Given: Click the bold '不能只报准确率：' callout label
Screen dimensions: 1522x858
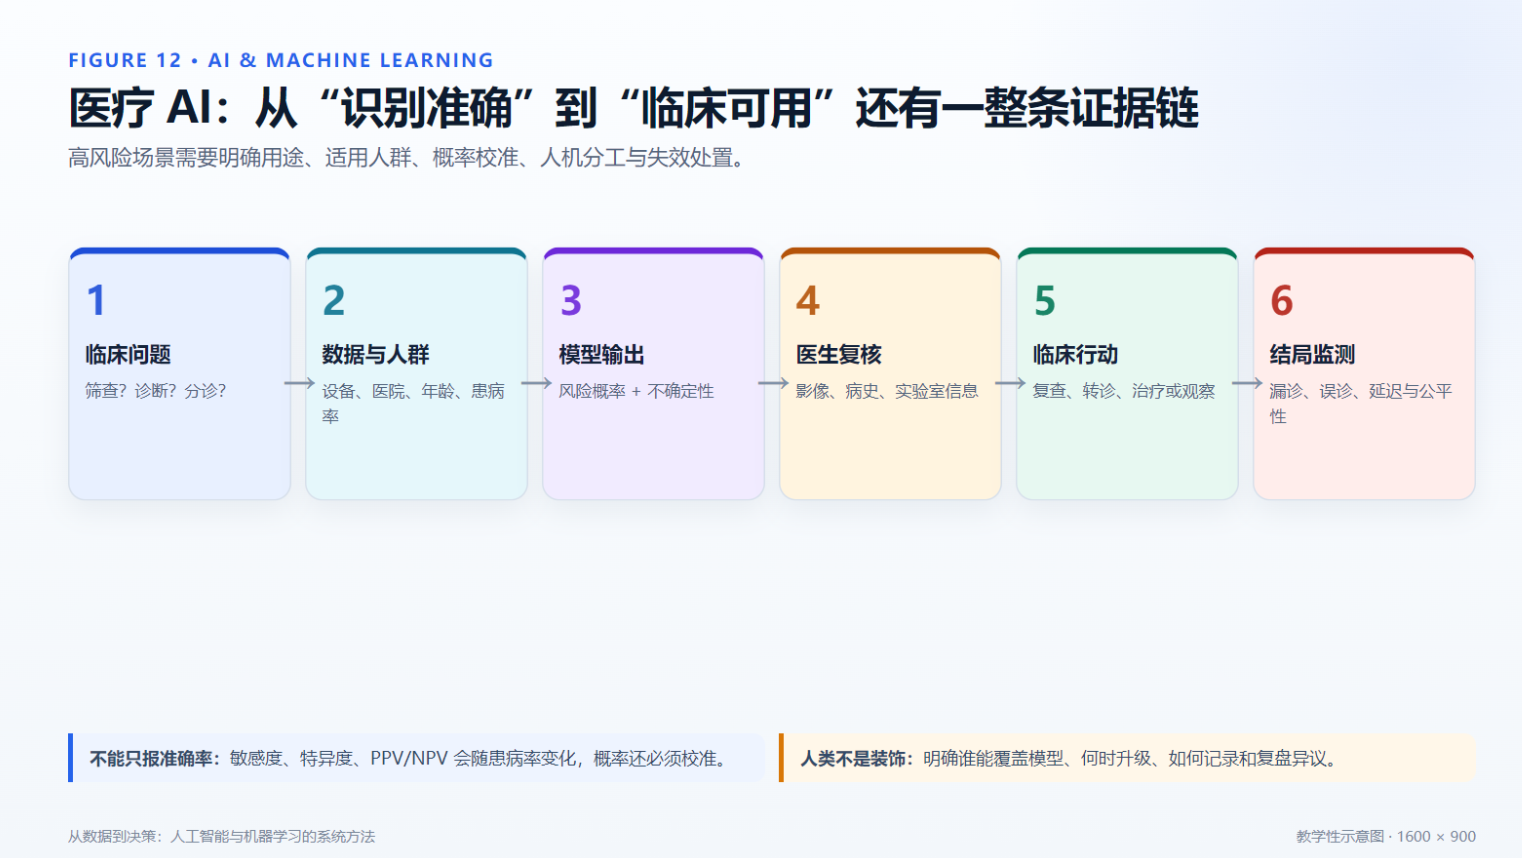Looking at the screenshot, I should (x=155, y=759).
